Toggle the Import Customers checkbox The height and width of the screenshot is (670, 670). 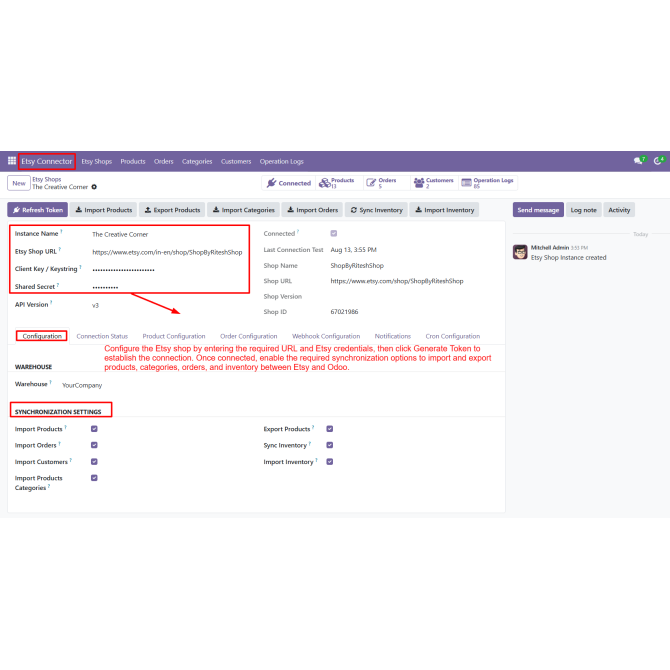click(x=94, y=461)
